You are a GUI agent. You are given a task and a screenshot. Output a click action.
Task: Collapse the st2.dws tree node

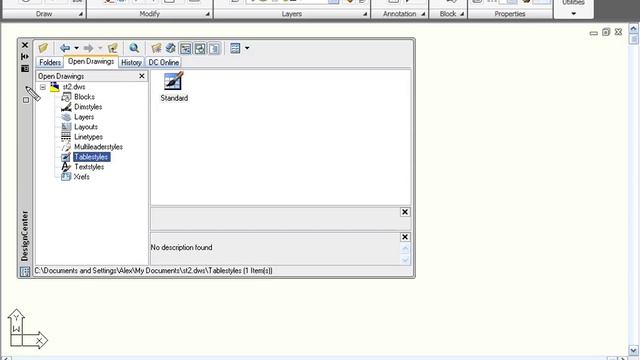(x=43, y=87)
